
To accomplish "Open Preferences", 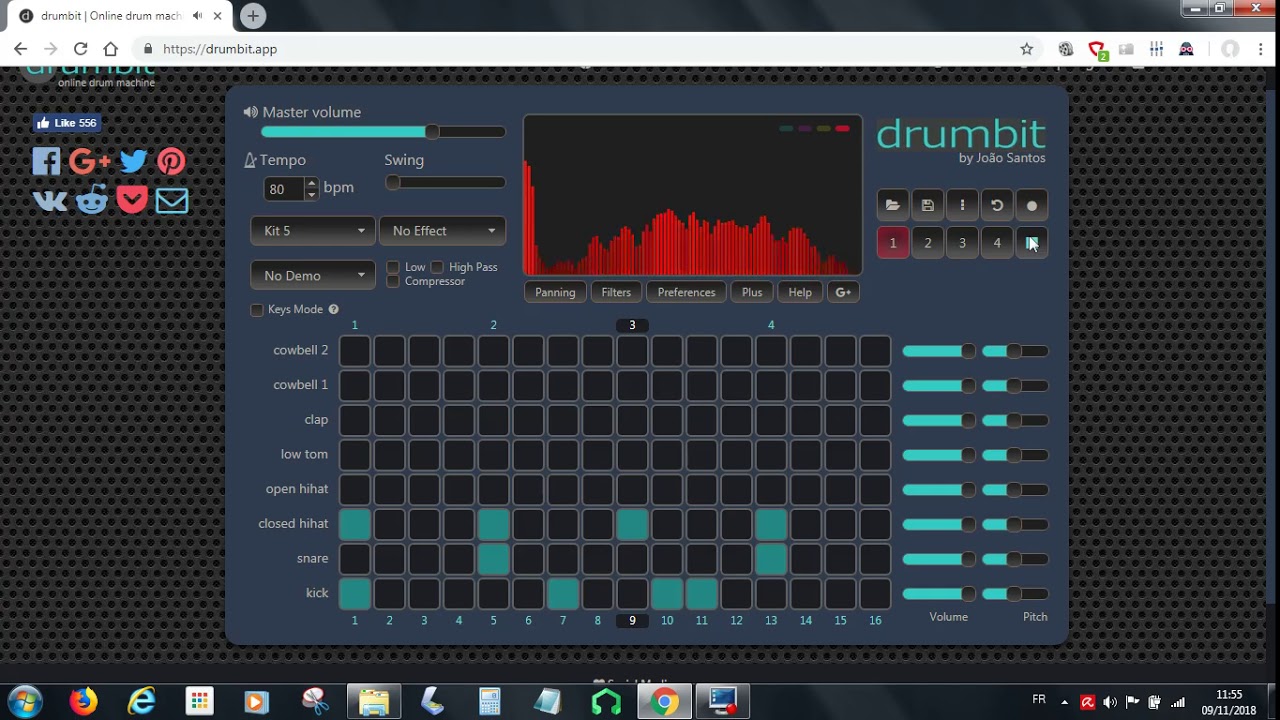I will pyautogui.click(x=686, y=292).
